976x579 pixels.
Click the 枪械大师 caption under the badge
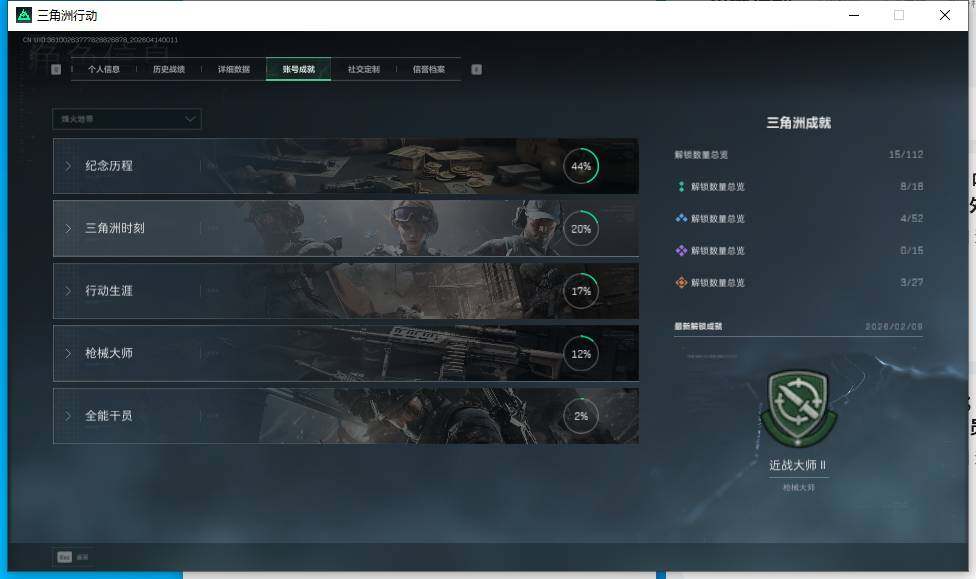pos(799,487)
